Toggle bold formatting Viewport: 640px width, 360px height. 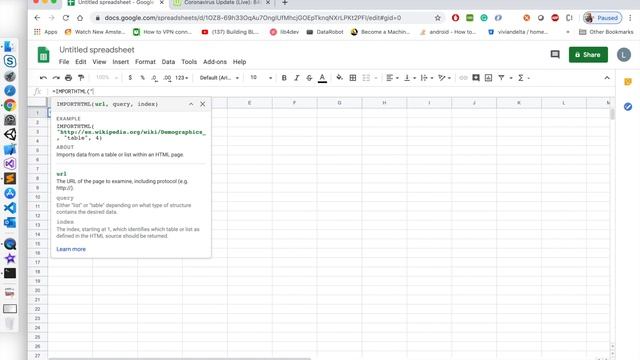(x=284, y=78)
